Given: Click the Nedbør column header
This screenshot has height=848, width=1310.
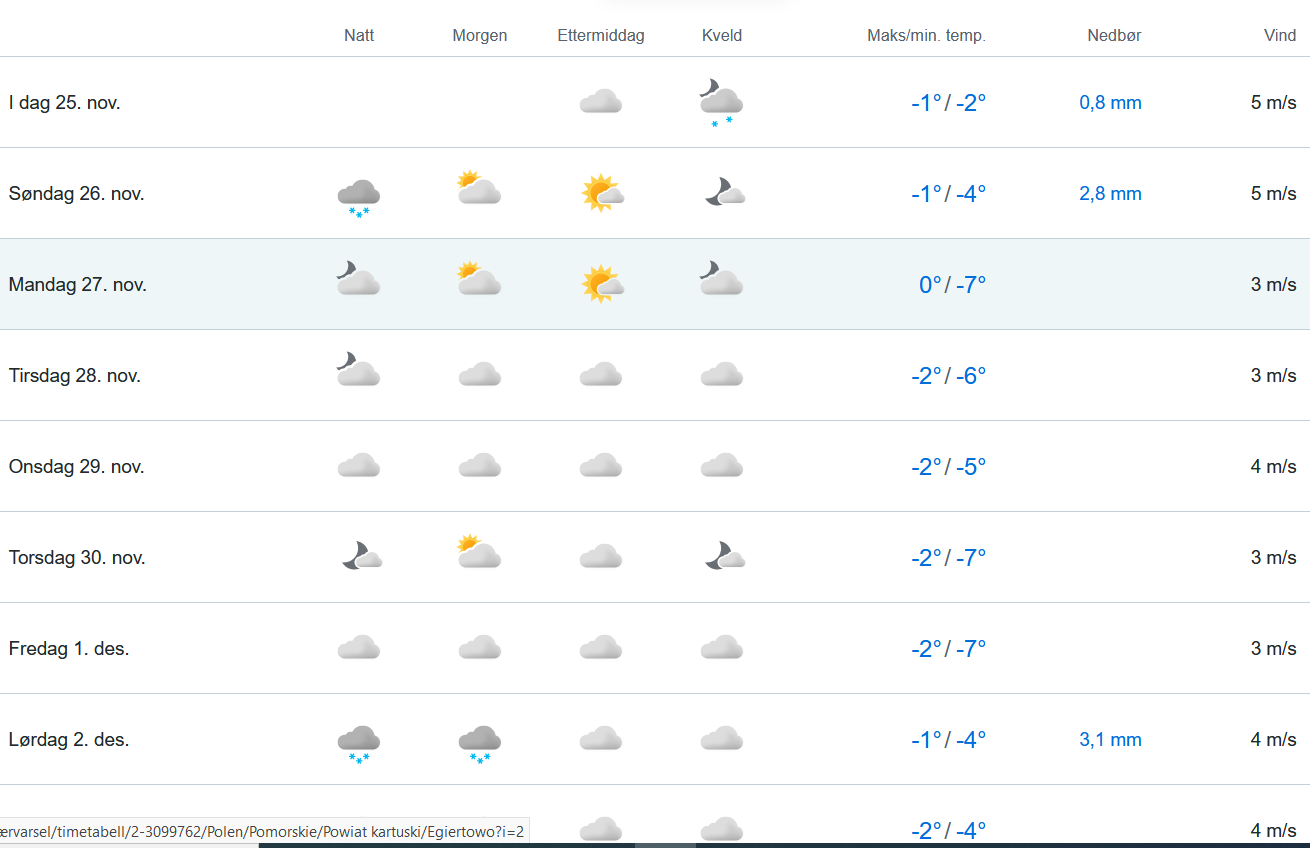Looking at the screenshot, I should pyautogui.click(x=1114, y=36).
